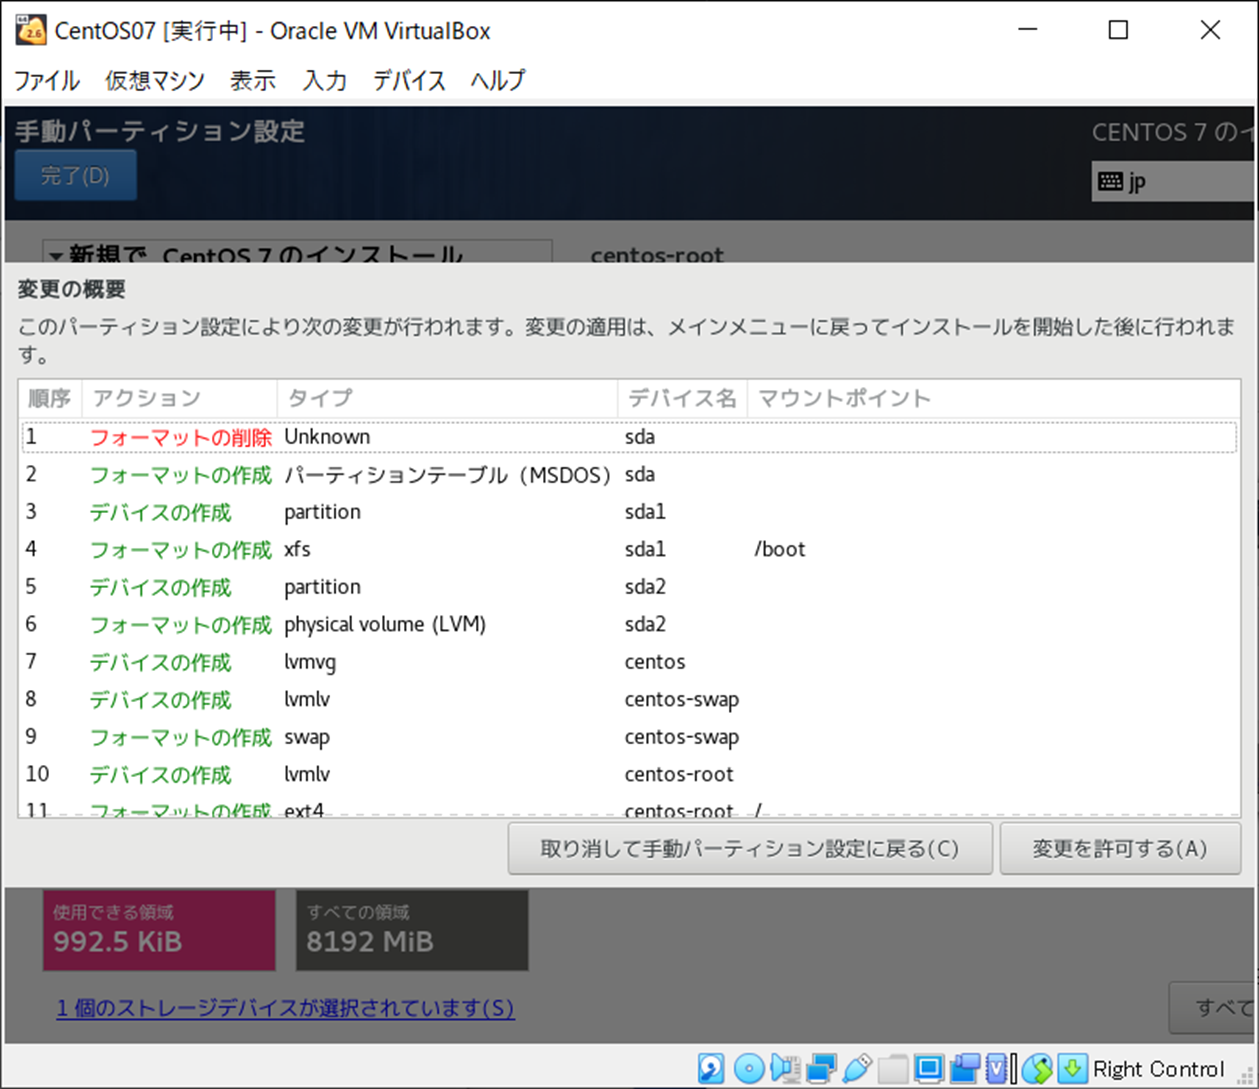This screenshot has height=1089, width=1259.
Task: Click the keyboard capture green arrow icon
Action: (1072, 1068)
